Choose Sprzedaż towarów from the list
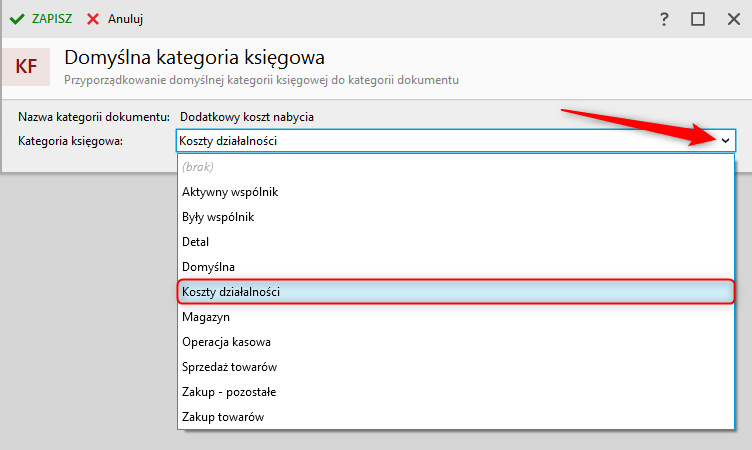Screen dimensions: 752x450 tap(456, 367)
